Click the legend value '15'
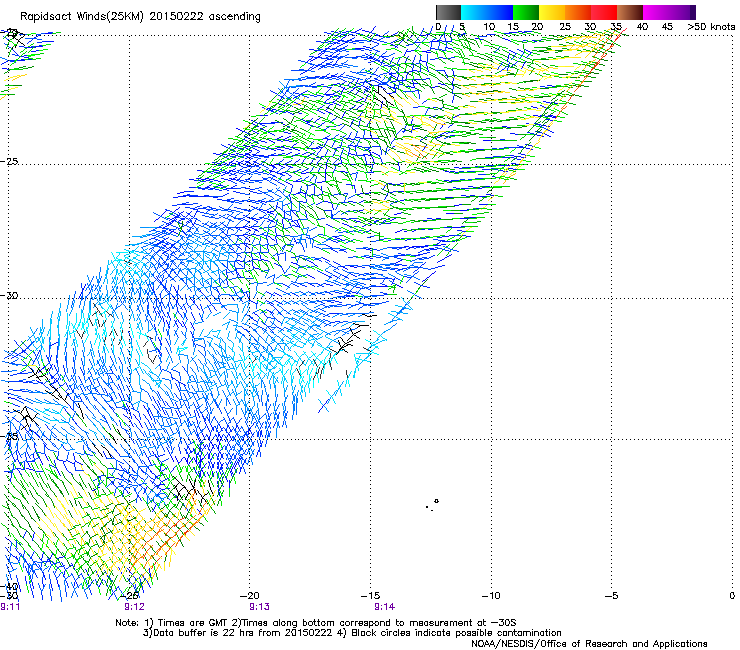Screen dimensions: 740x650 513,27
